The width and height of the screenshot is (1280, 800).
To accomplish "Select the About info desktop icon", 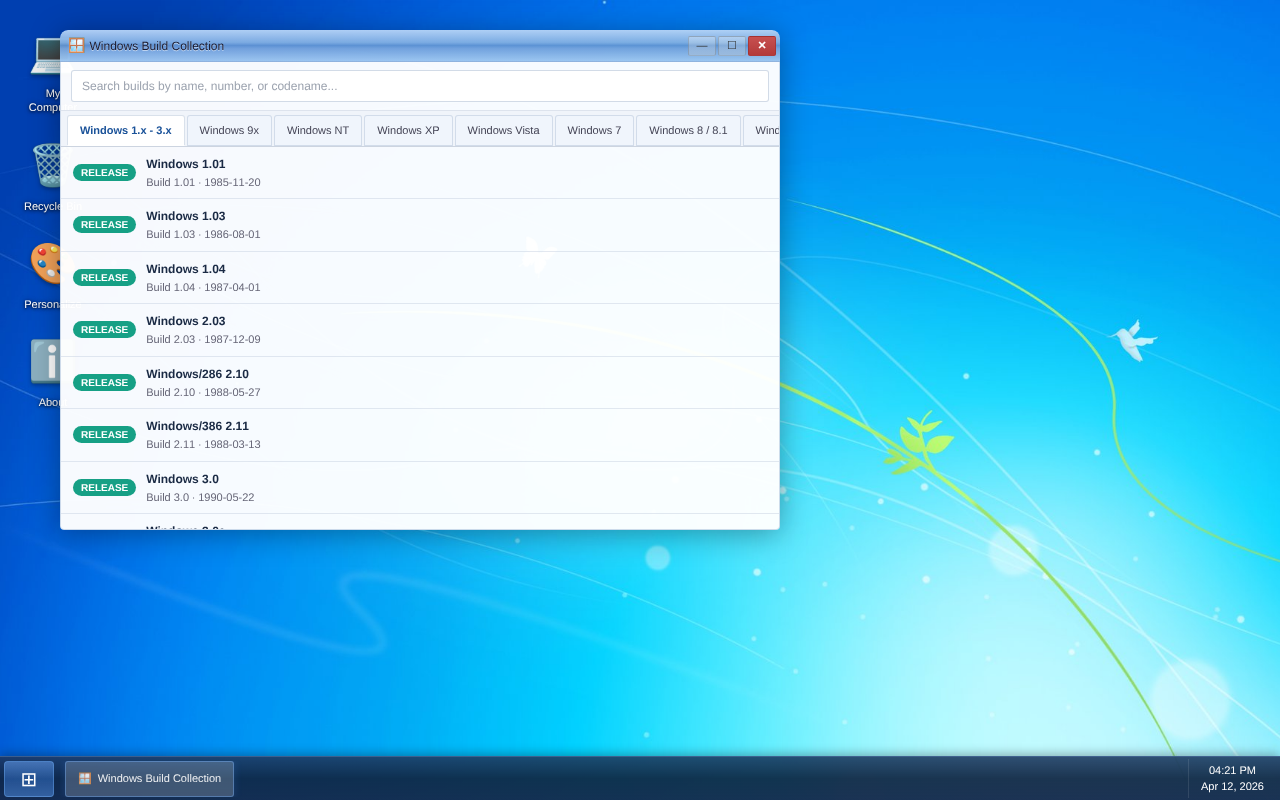I will click(44, 373).
